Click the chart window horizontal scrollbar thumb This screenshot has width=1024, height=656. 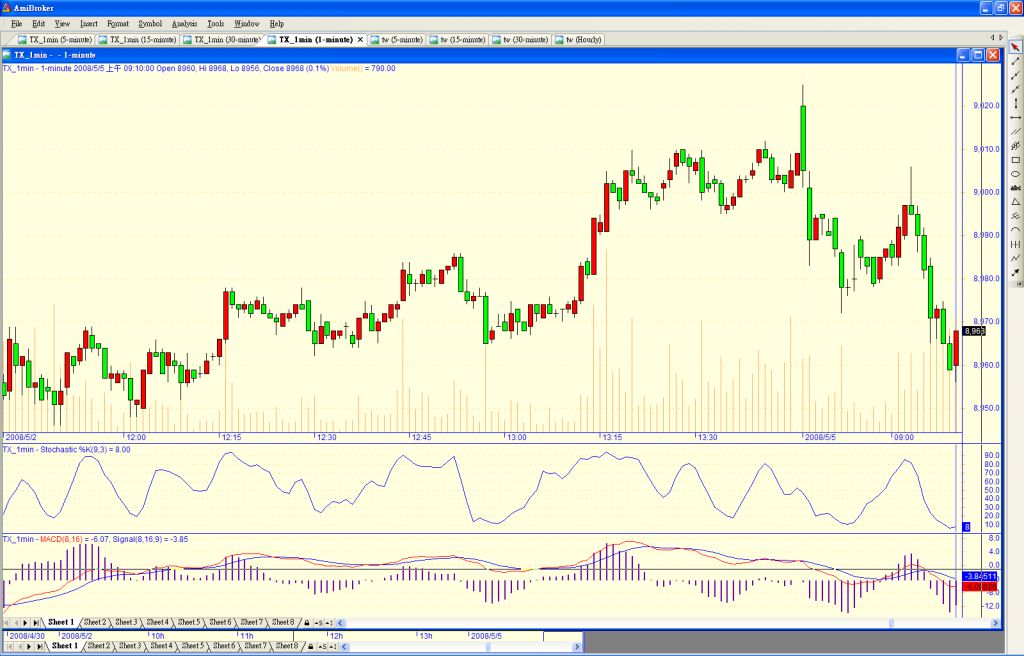(891, 623)
